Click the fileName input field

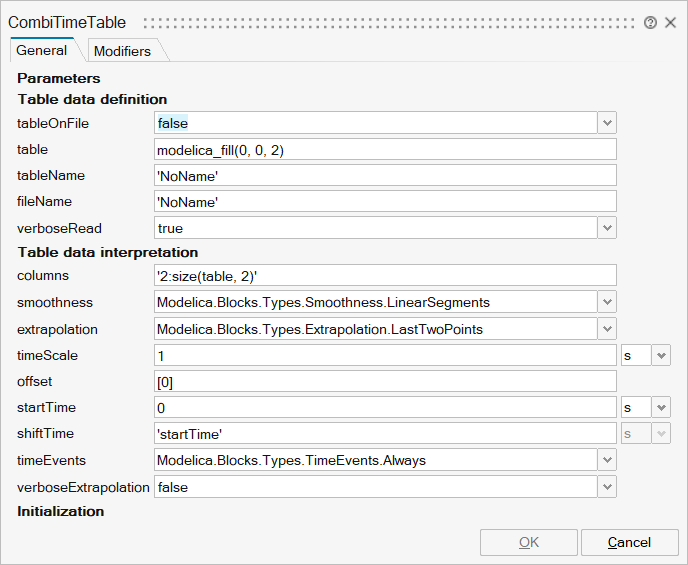(385, 202)
